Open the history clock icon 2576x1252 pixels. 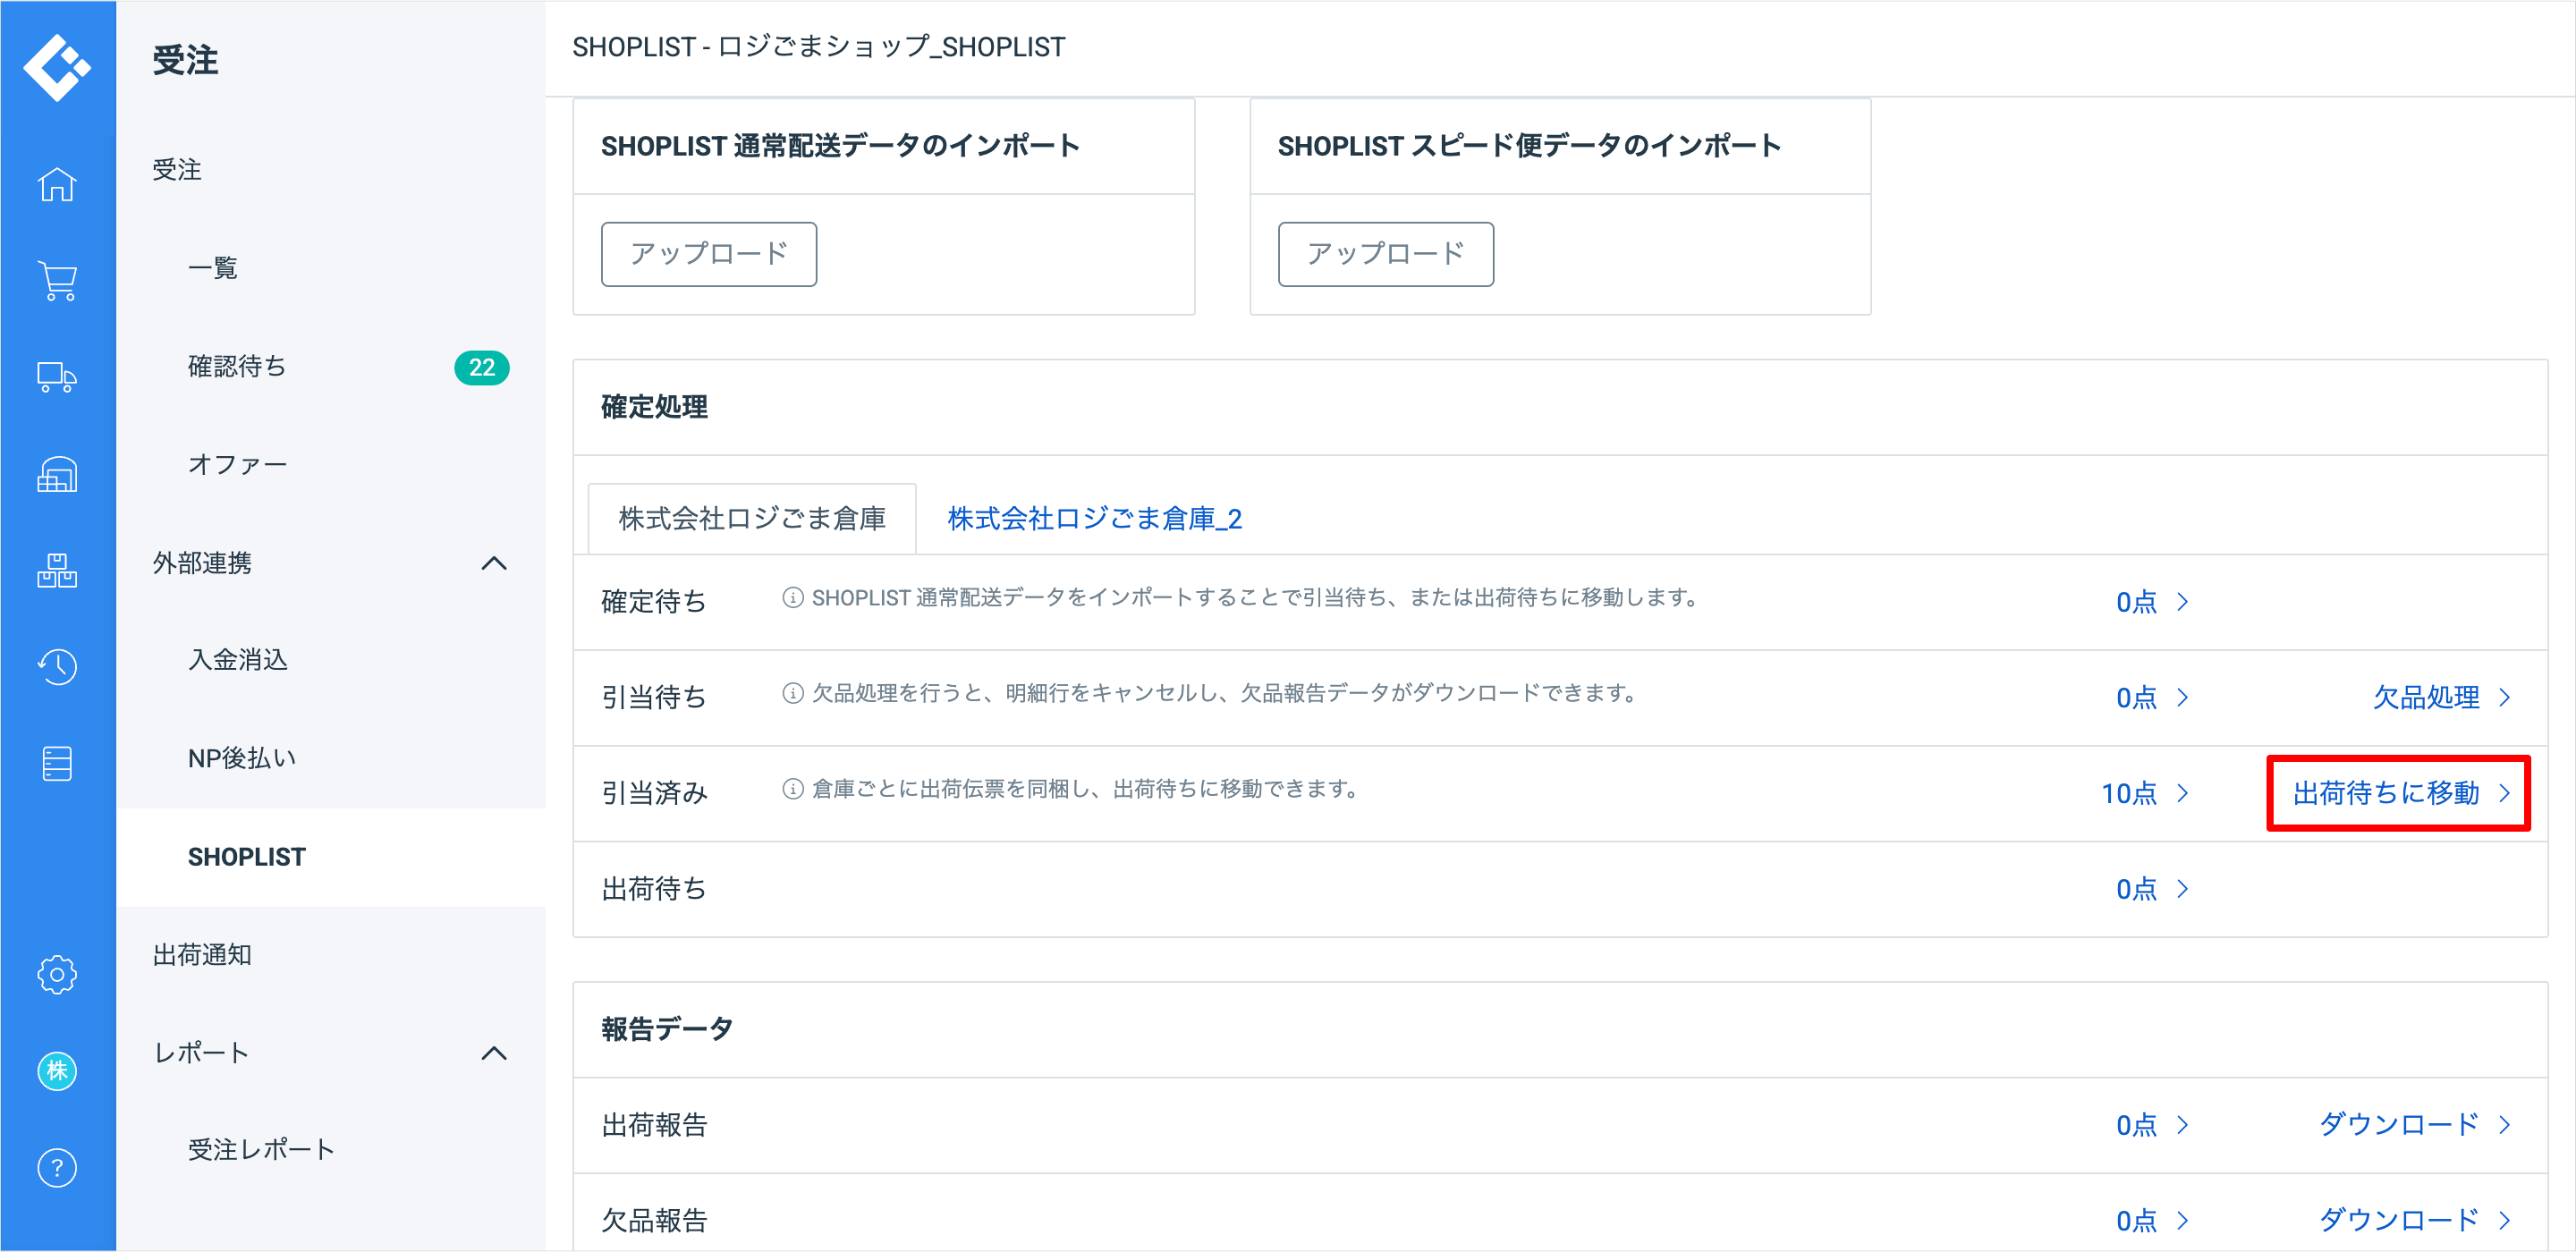pyautogui.click(x=57, y=666)
